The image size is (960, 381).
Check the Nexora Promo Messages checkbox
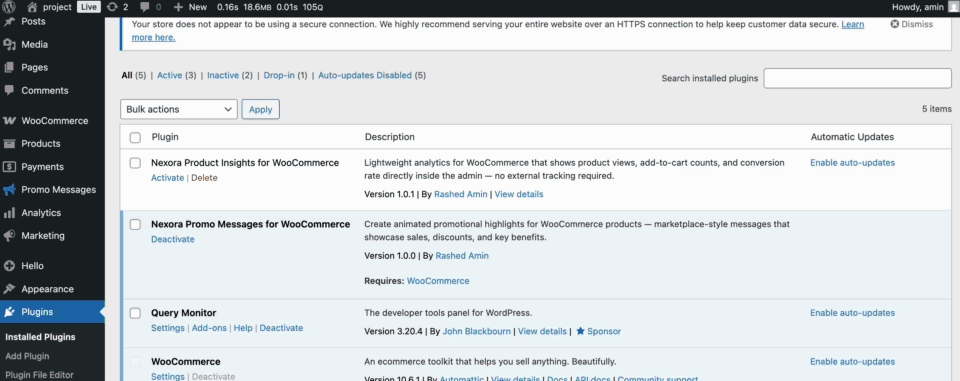coord(135,225)
